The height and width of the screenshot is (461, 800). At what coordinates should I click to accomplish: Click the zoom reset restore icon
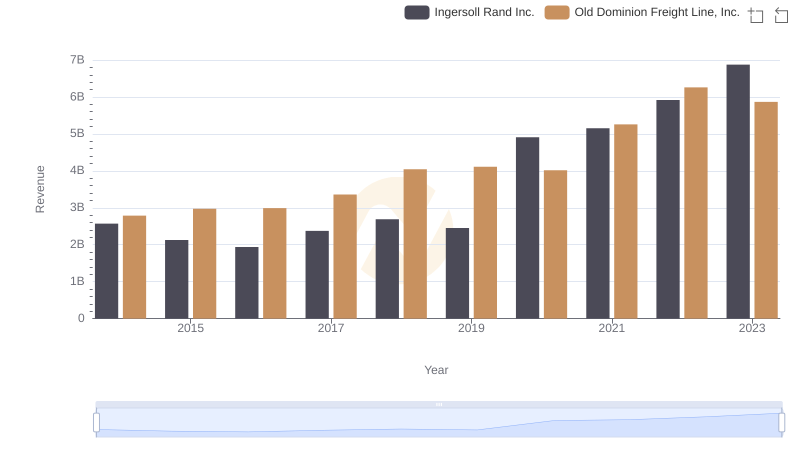781,15
